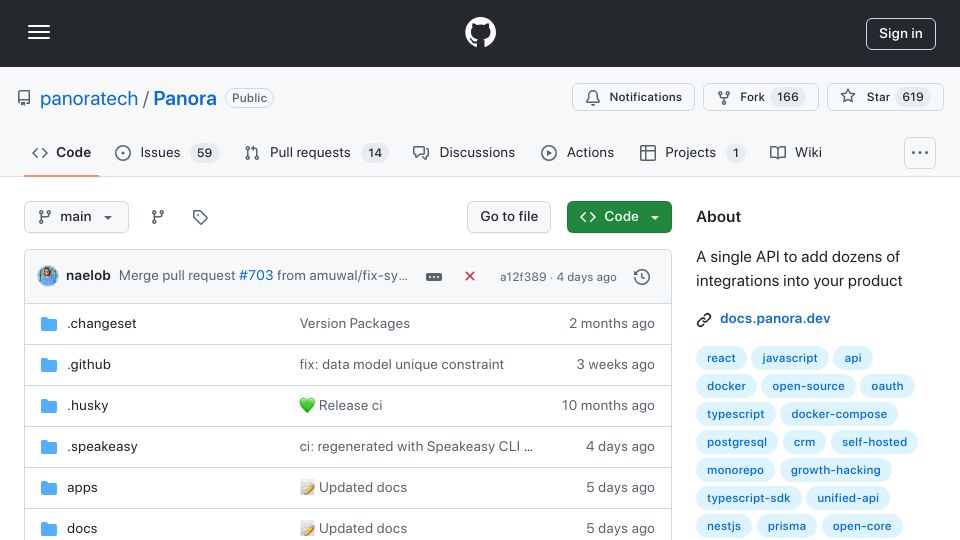960x540 pixels.
Task: Open the Pull requests tab
Action: [x=316, y=152]
